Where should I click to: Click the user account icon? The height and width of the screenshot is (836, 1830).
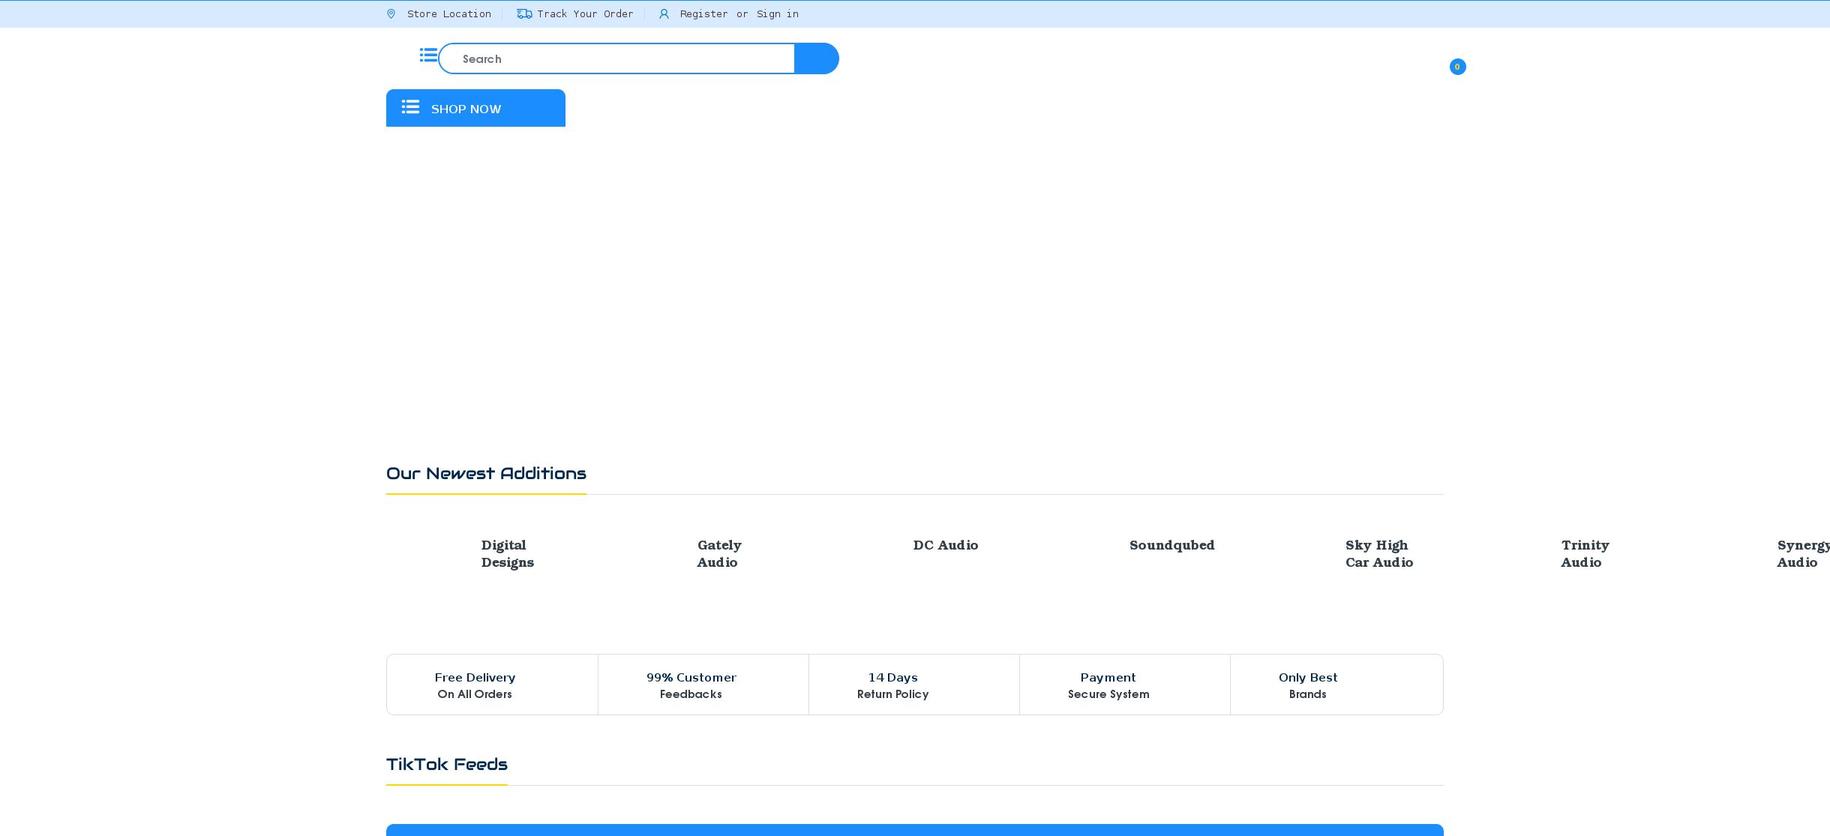tap(663, 14)
